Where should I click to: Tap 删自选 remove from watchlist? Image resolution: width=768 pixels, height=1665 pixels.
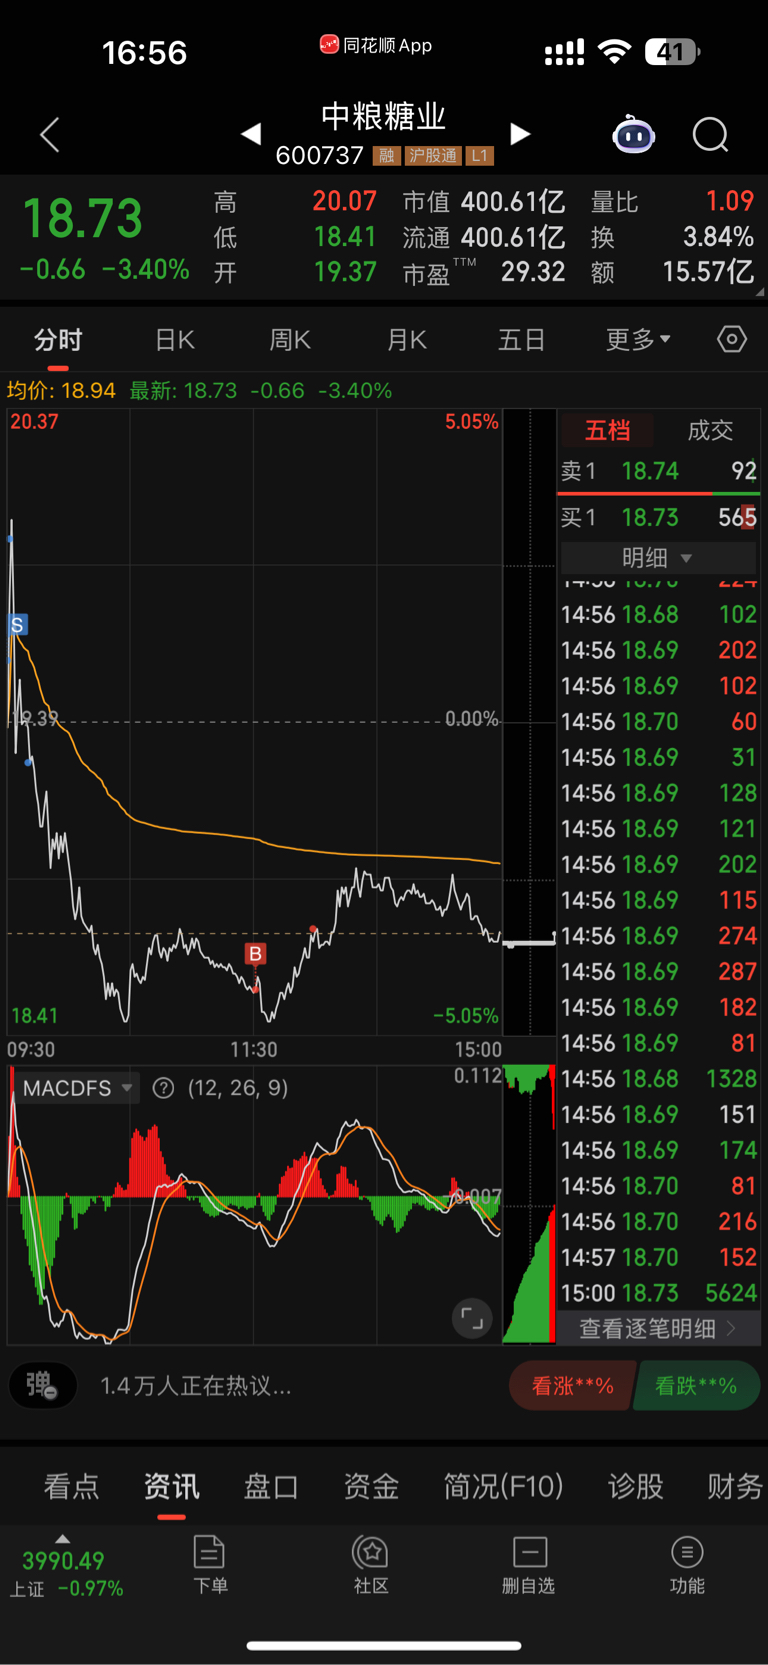coord(529,1564)
